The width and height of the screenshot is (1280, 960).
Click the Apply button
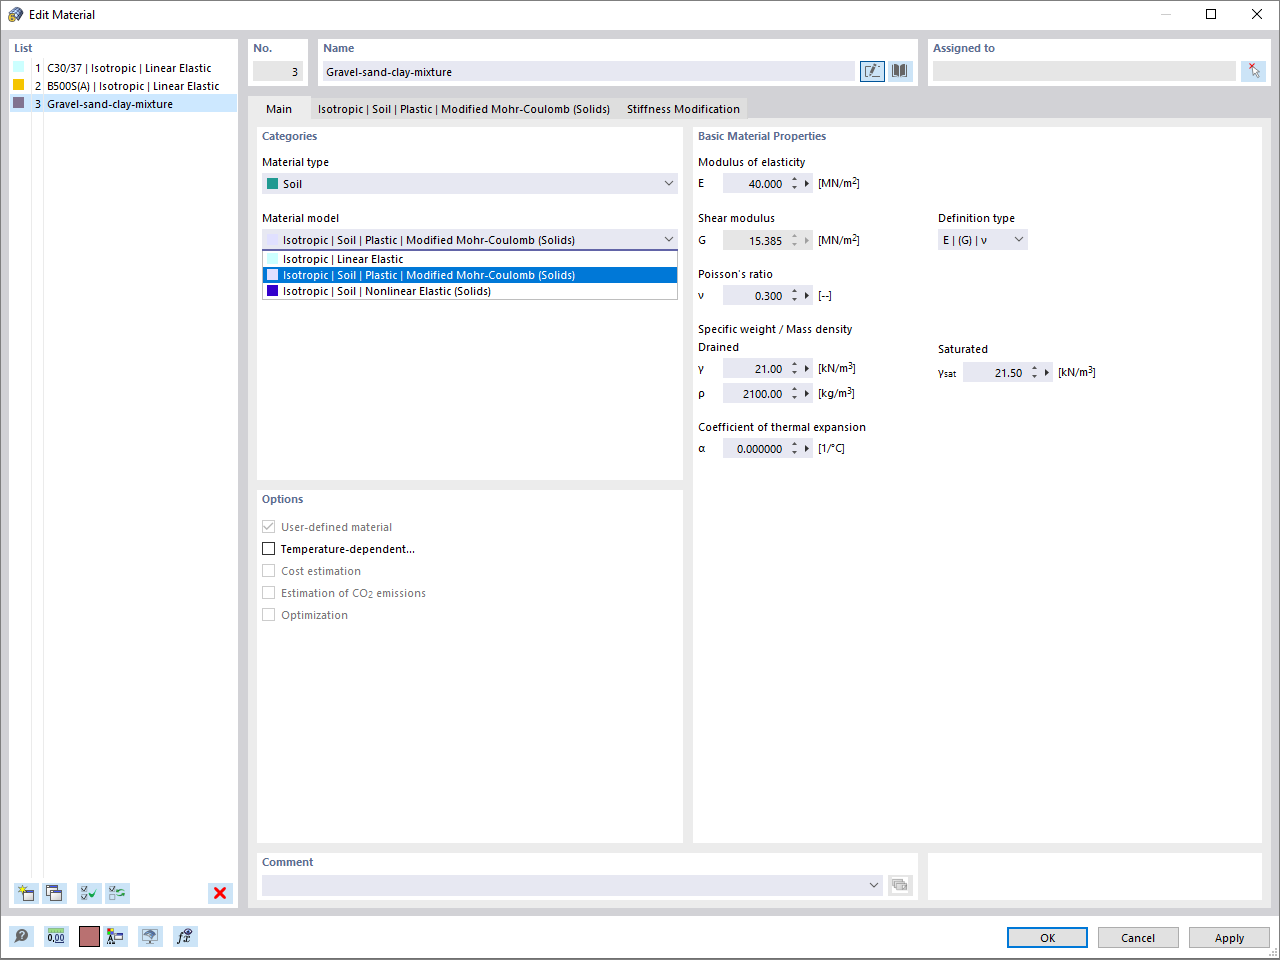point(1229,938)
